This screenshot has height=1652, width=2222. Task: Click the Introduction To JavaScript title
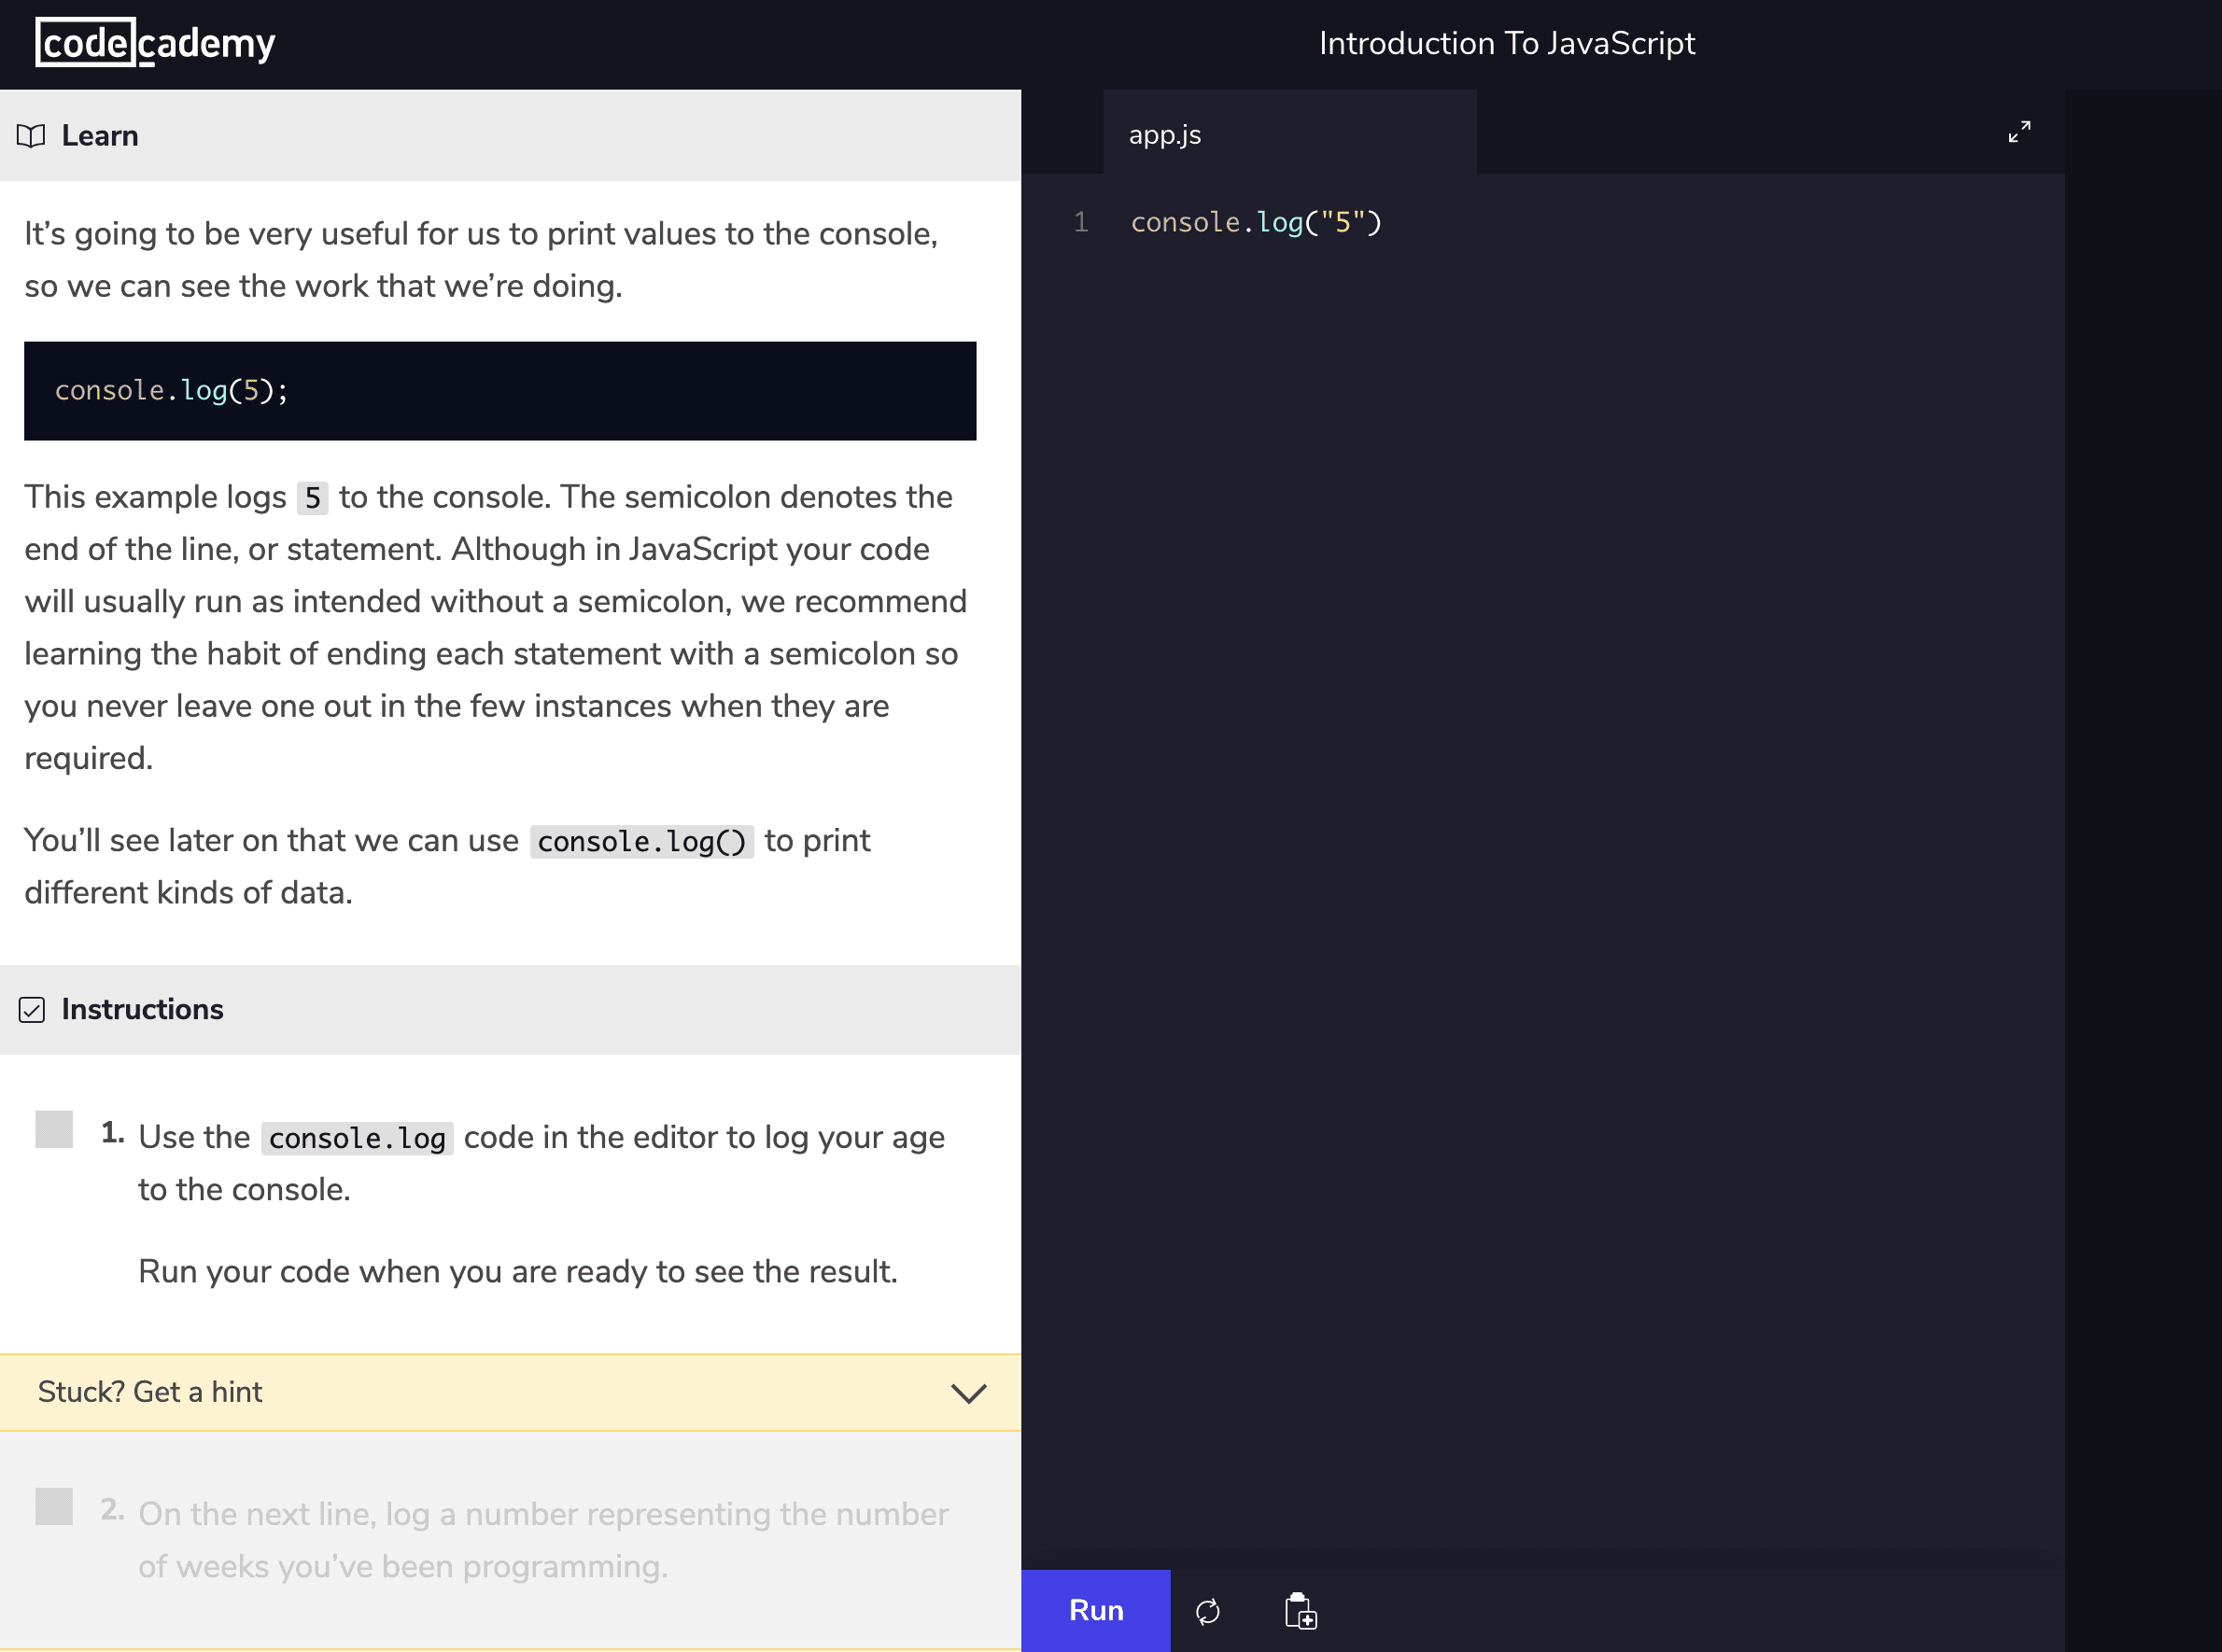click(x=1507, y=43)
